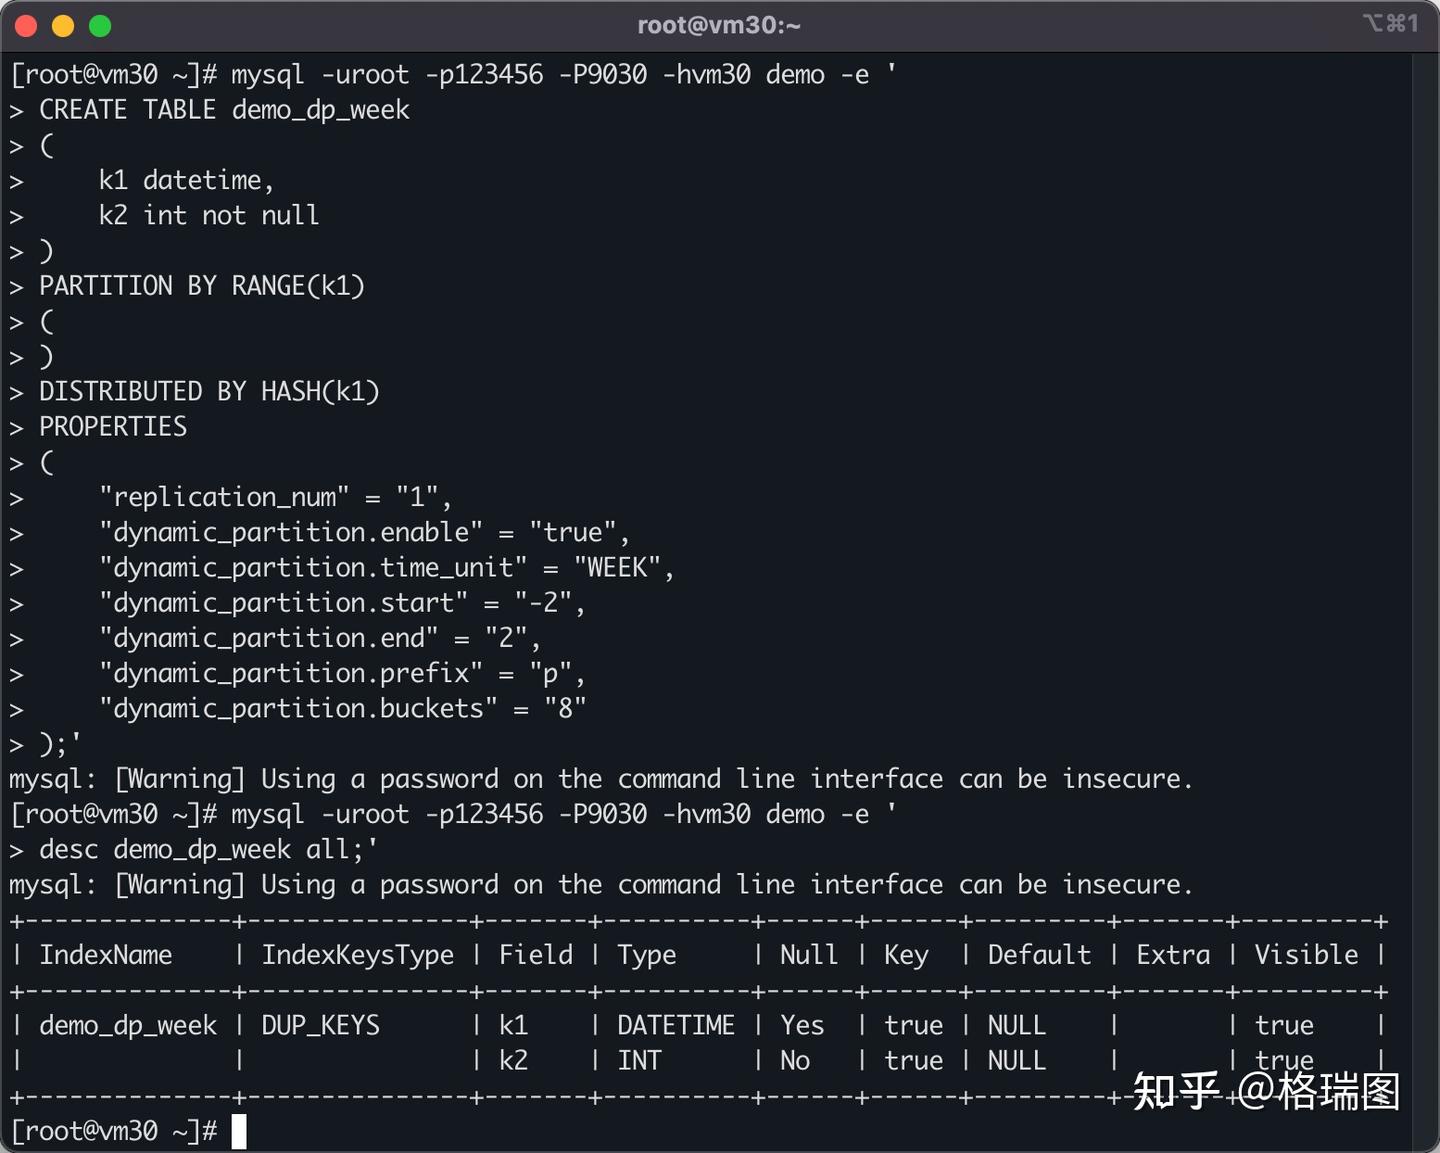Viewport: 1440px width, 1153px height.
Task: Click the 知乎 @格瑞图 watermark text
Action: pyautogui.click(x=1266, y=1091)
